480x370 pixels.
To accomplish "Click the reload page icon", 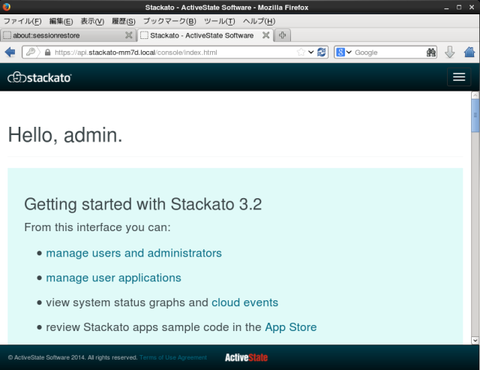I will click(321, 52).
